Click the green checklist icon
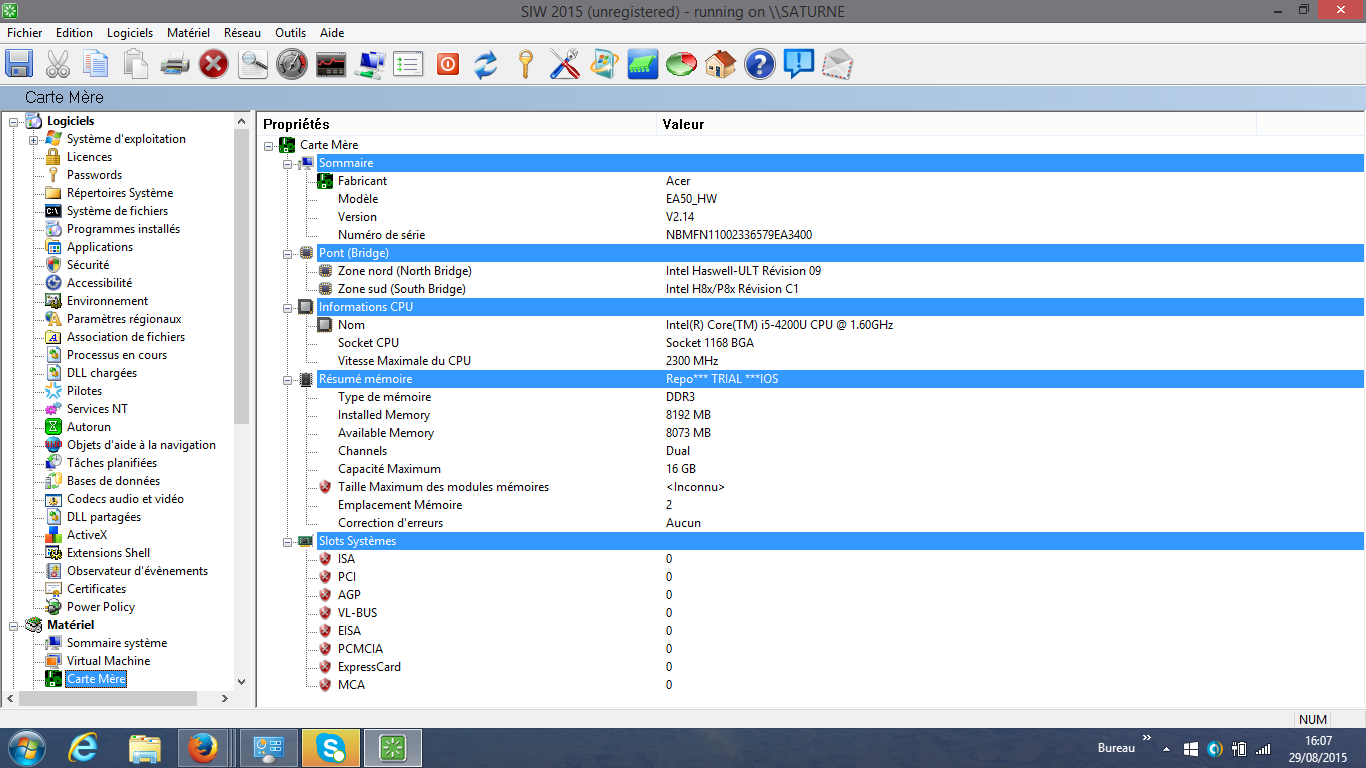 coord(408,65)
